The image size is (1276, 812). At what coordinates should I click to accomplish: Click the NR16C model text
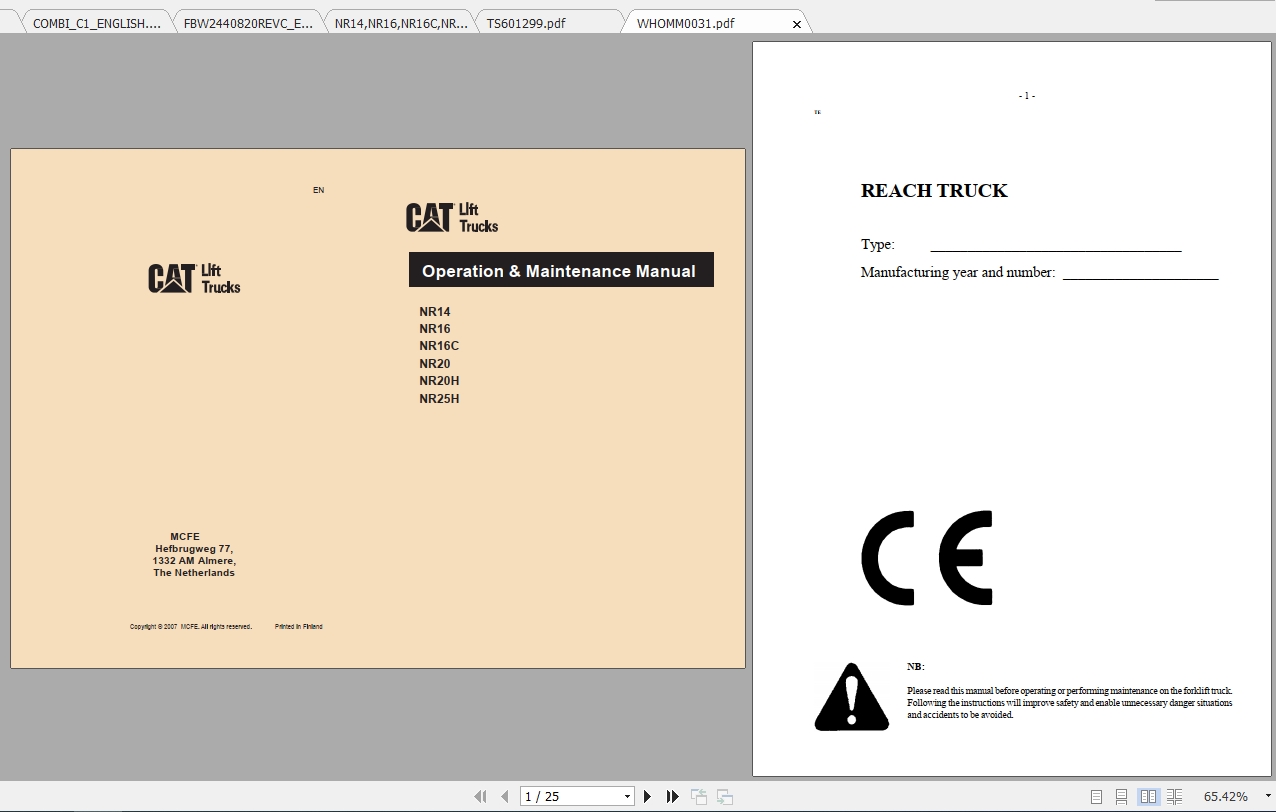(x=439, y=346)
